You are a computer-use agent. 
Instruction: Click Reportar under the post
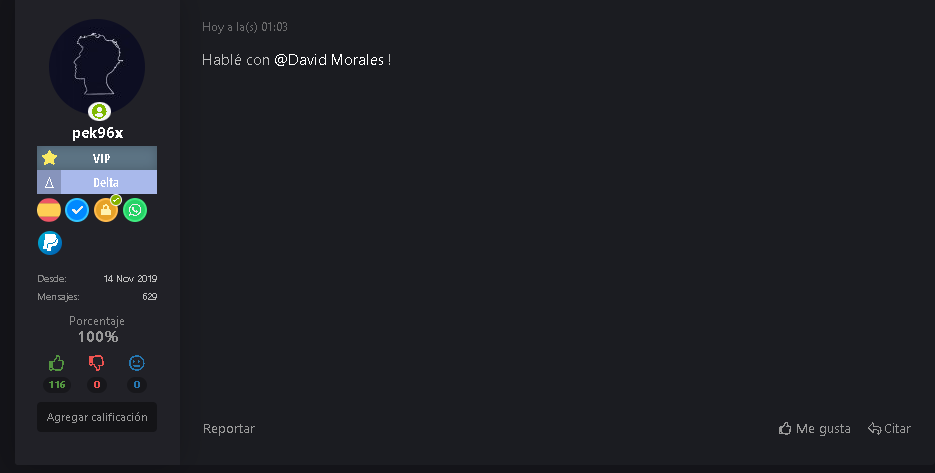pos(229,428)
